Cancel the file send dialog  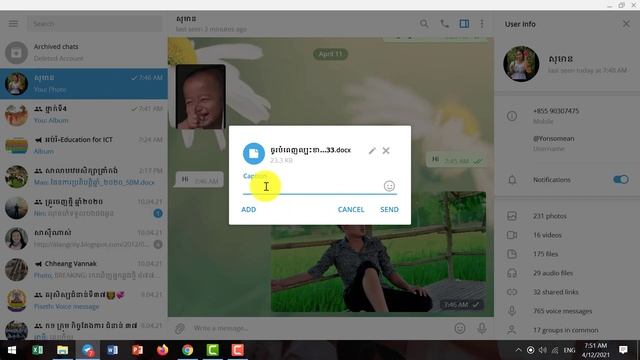[351, 209]
